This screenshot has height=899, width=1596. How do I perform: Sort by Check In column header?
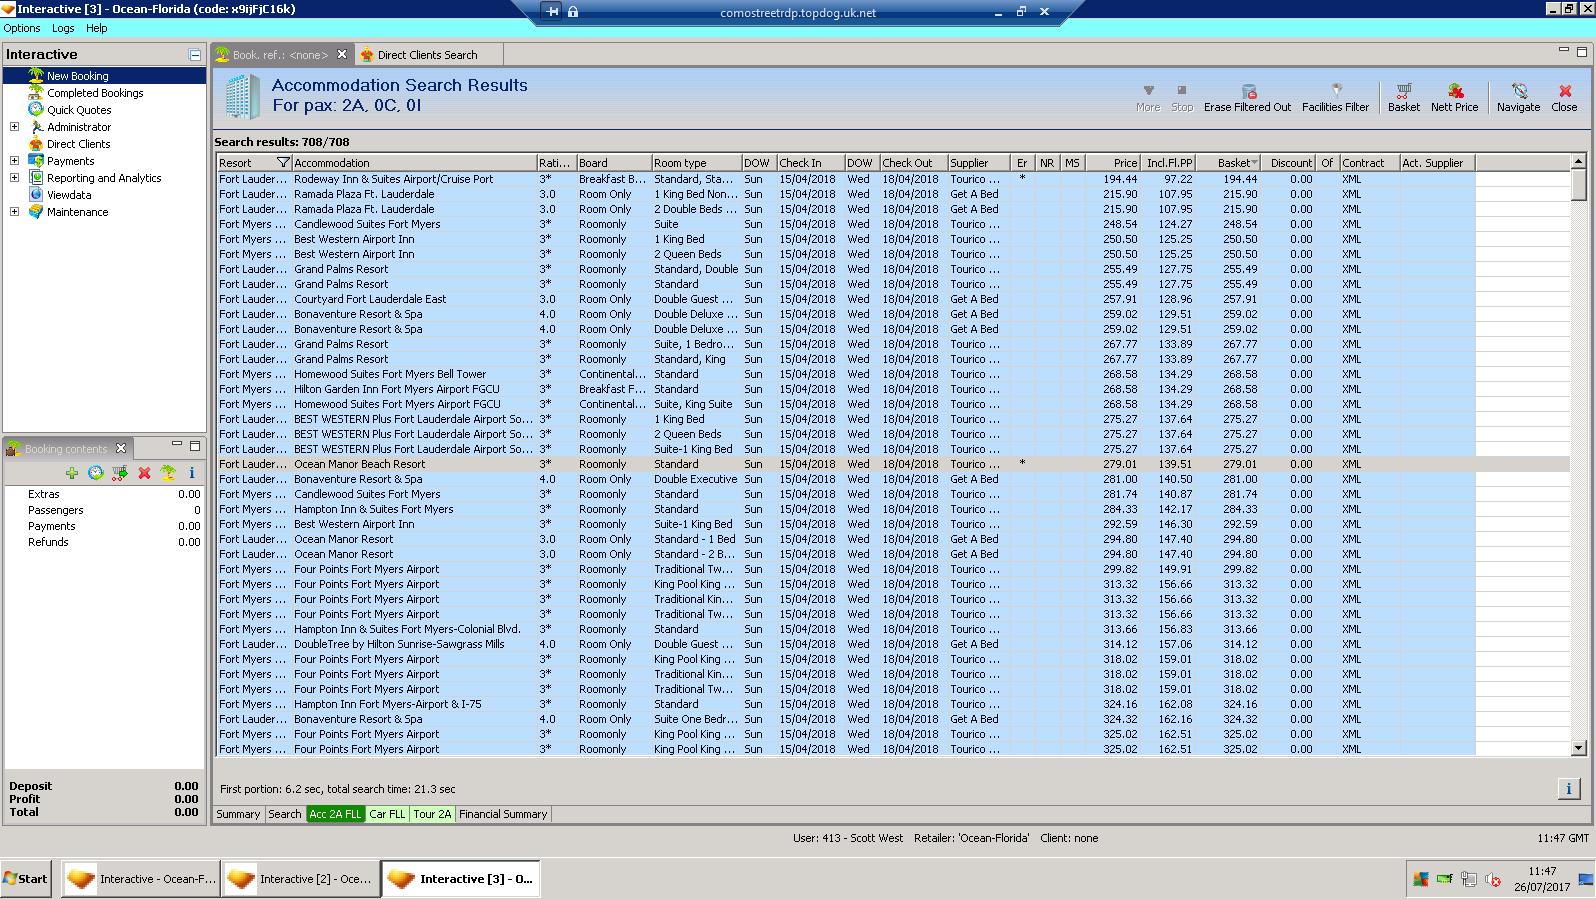(810, 163)
